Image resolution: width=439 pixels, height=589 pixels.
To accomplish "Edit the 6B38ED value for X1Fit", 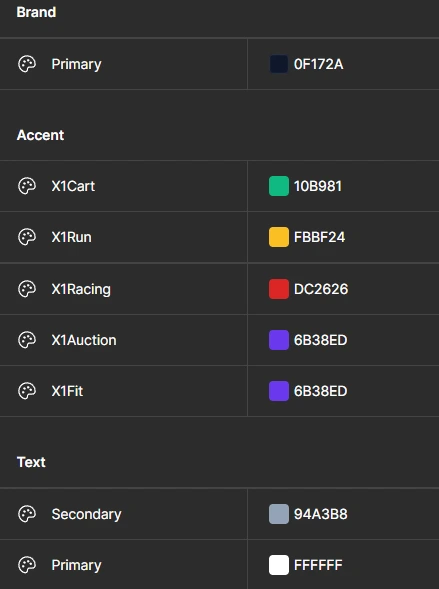I will coord(320,391).
